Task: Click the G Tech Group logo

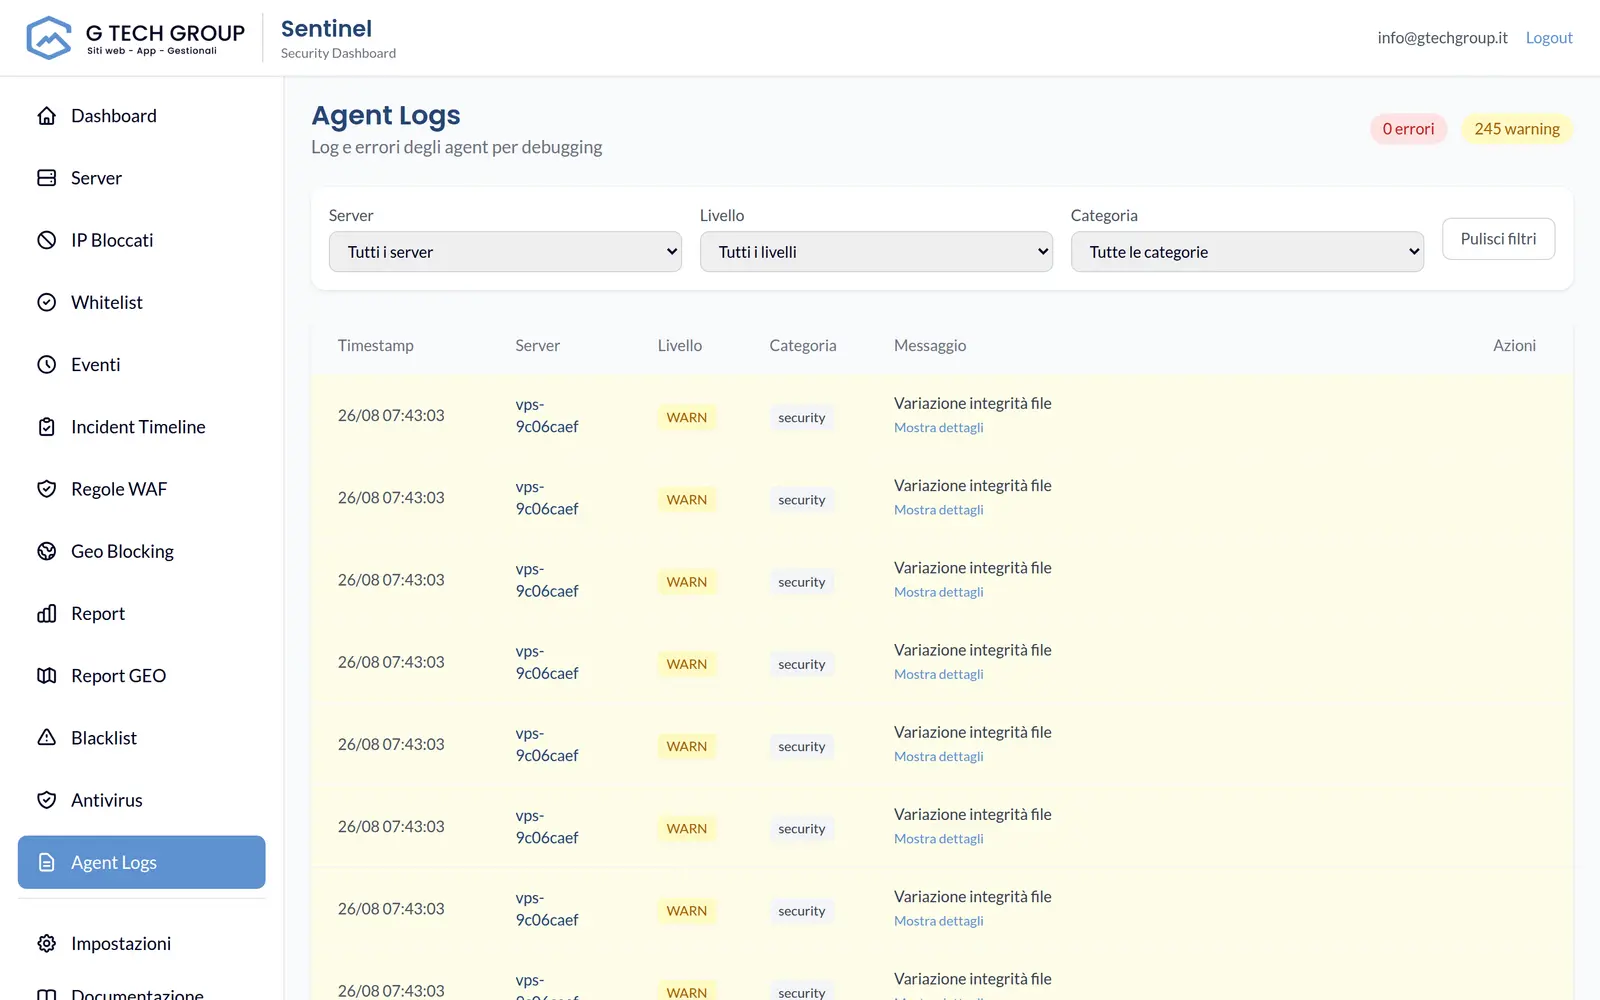Action: click(135, 38)
